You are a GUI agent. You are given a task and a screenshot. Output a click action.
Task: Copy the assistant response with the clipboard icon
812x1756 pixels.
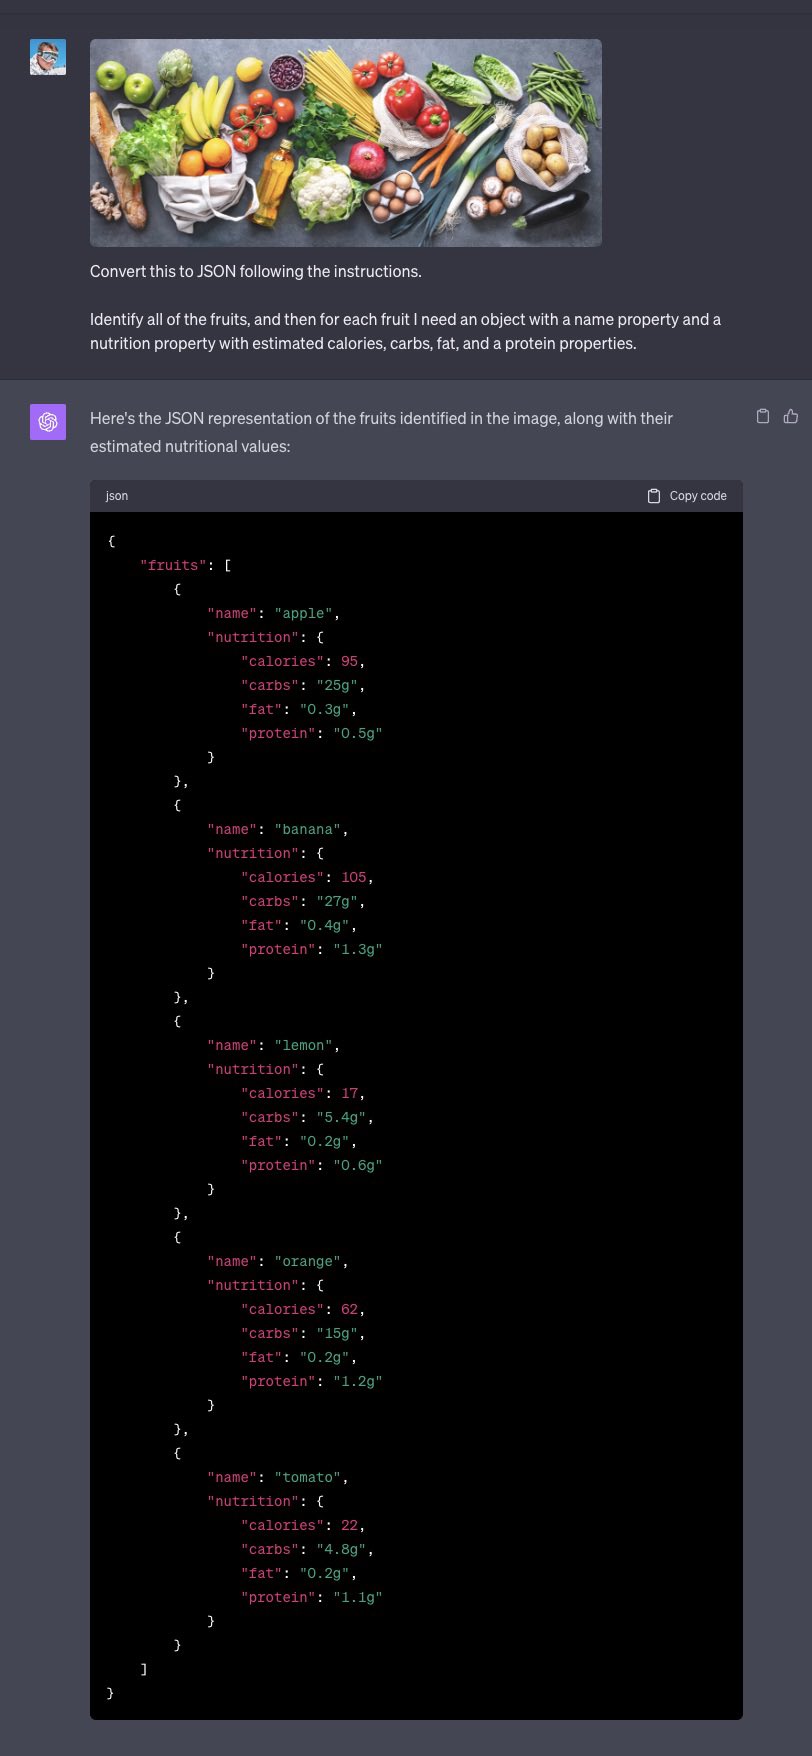click(763, 416)
